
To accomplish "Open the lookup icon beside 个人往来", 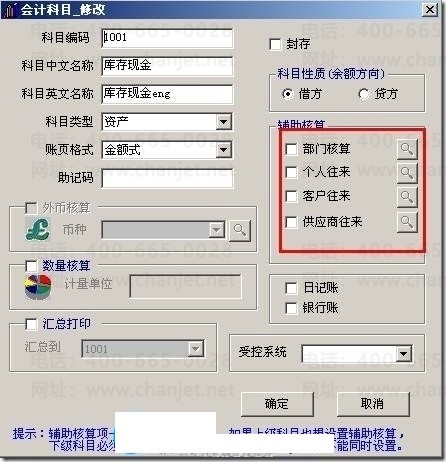I will 407,172.
